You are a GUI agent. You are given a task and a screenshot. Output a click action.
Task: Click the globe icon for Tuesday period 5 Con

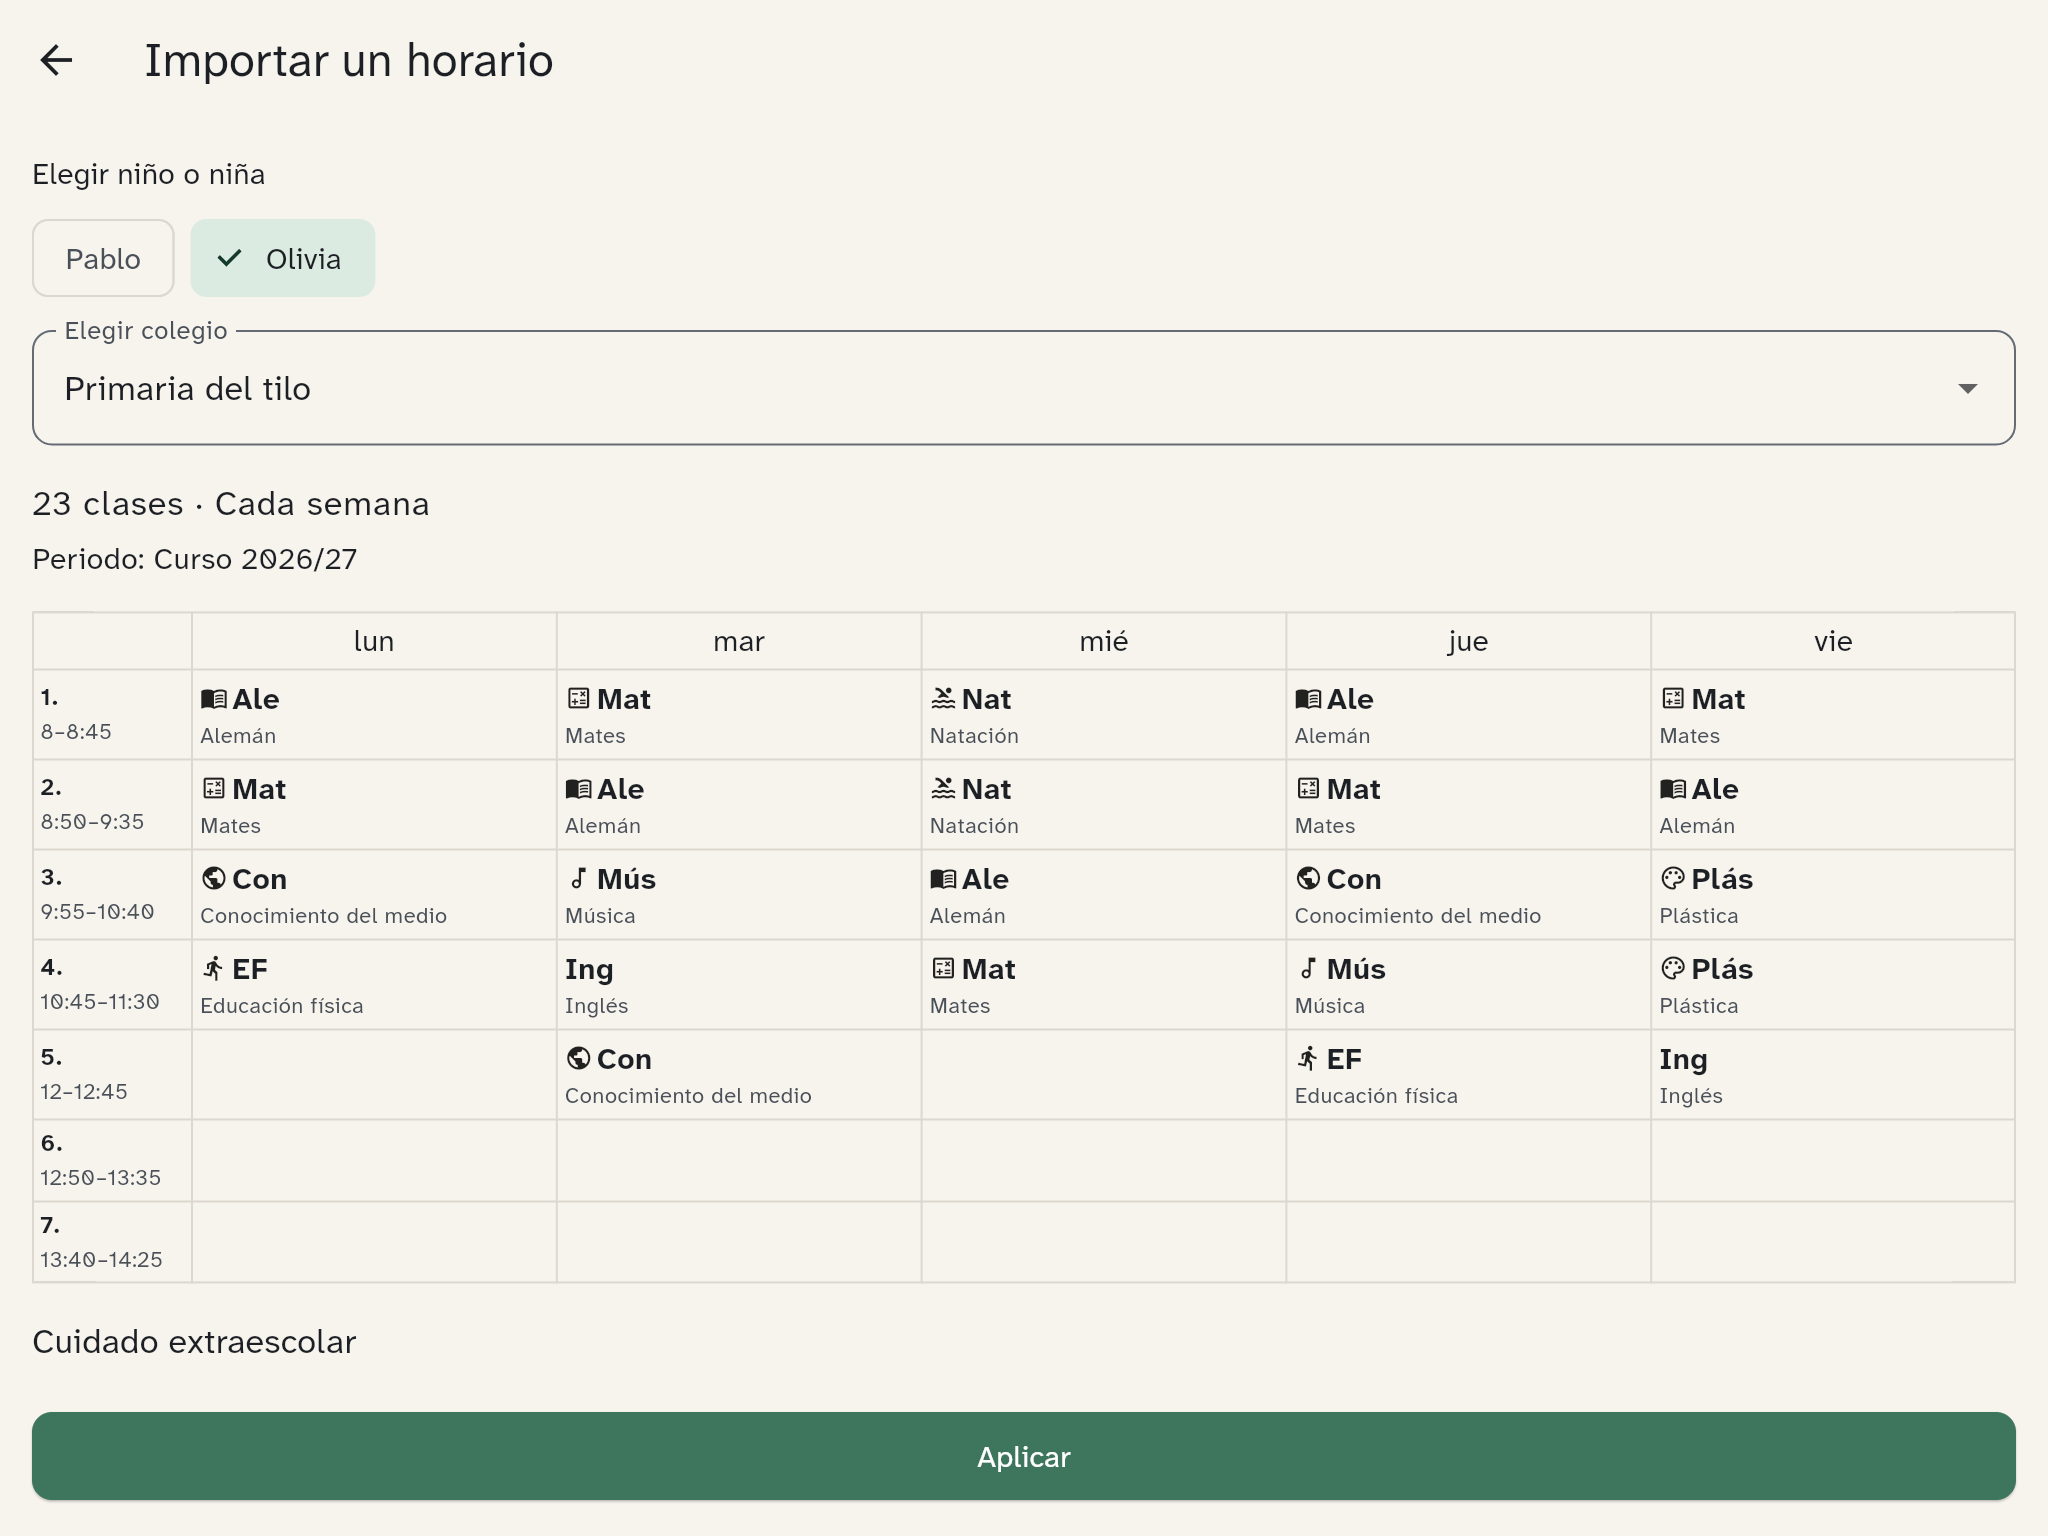[x=578, y=1059]
